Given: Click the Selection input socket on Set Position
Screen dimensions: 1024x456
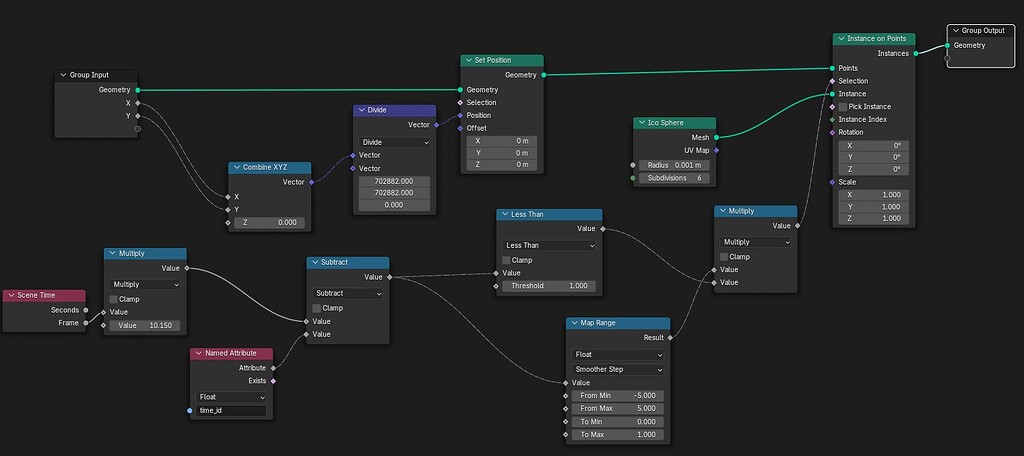Looking at the screenshot, I should (x=460, y=103).
